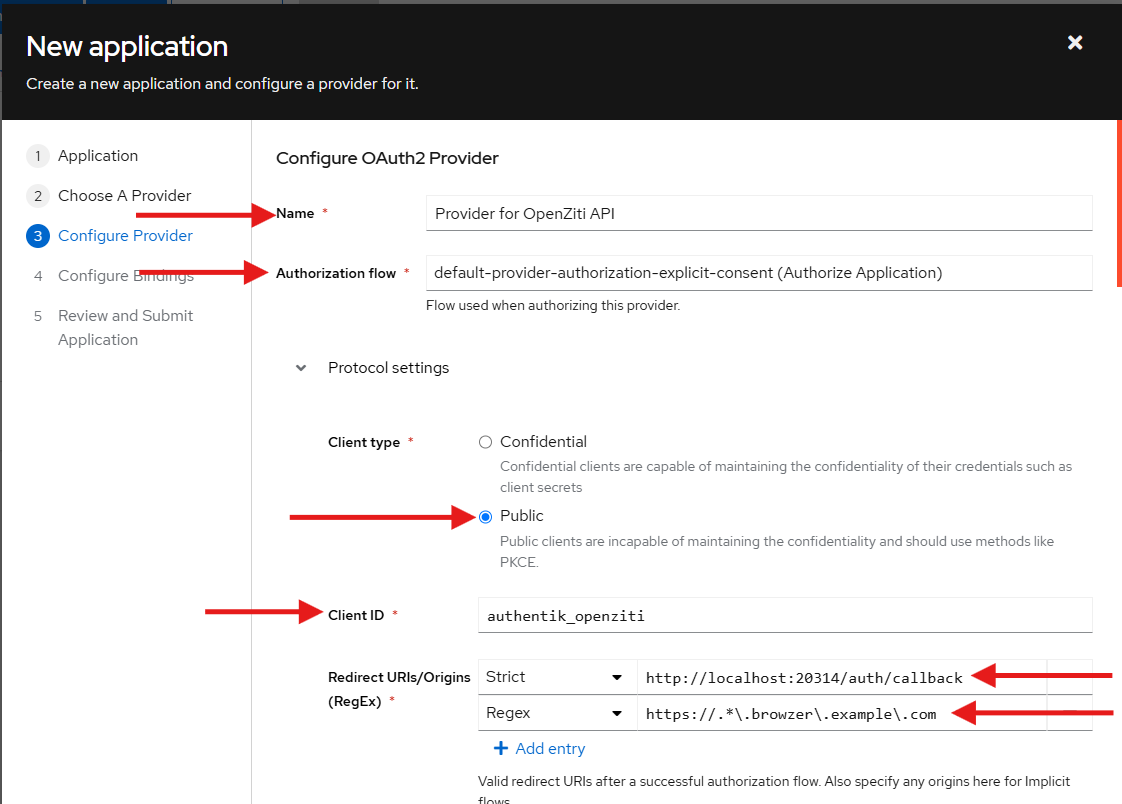This screenshot has width=1122, height=804.
Task: Click the Name input field
Action: [758, 213]
